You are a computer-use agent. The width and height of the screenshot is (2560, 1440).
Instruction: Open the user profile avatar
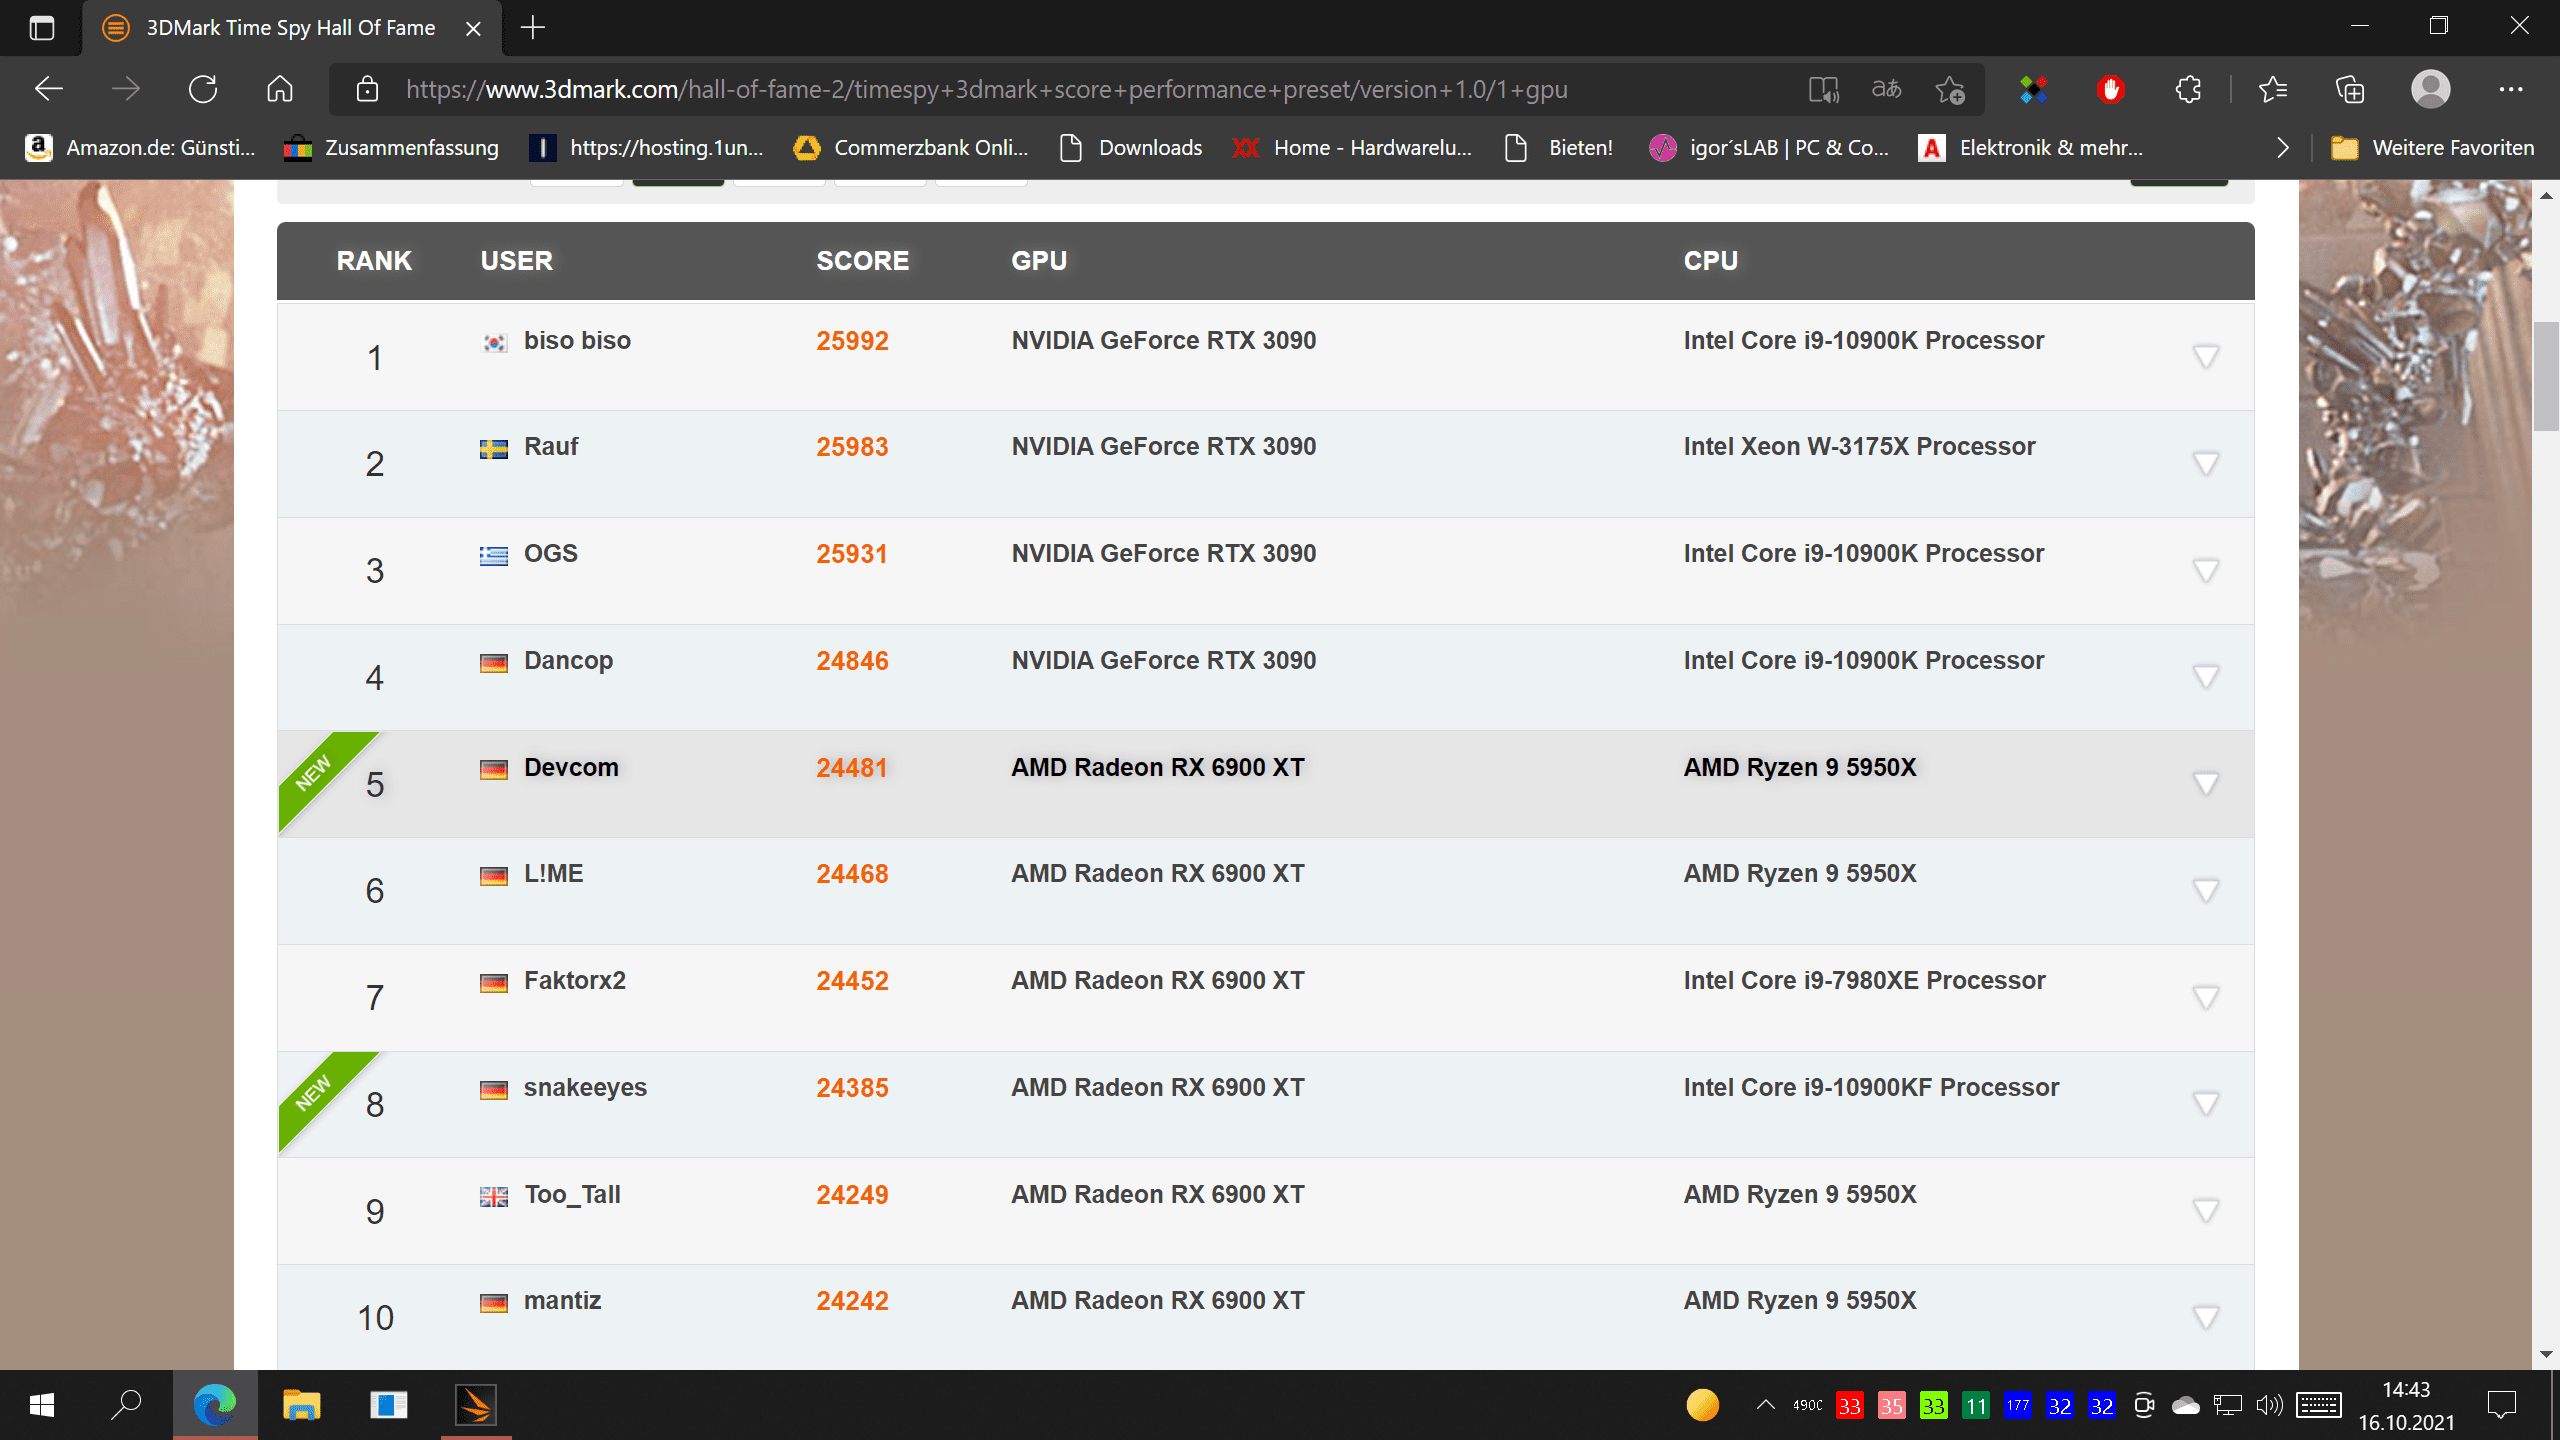[x=2431, y=89]
